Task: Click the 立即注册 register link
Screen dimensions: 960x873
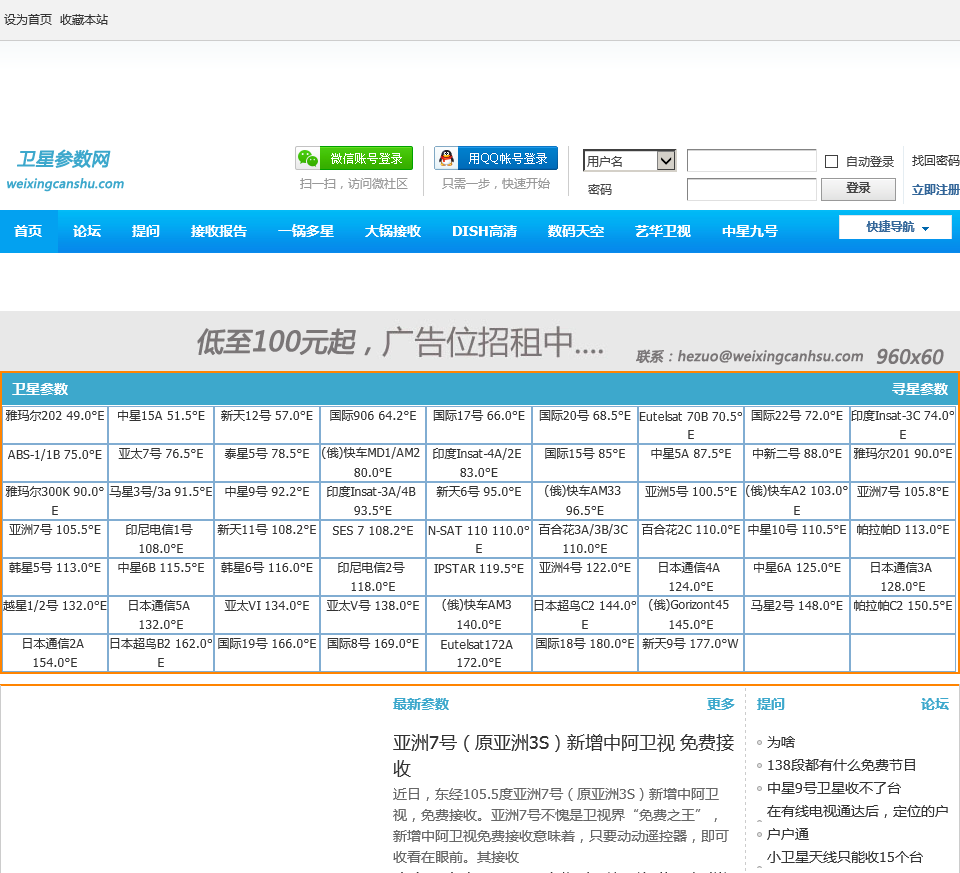Action: 935,190
